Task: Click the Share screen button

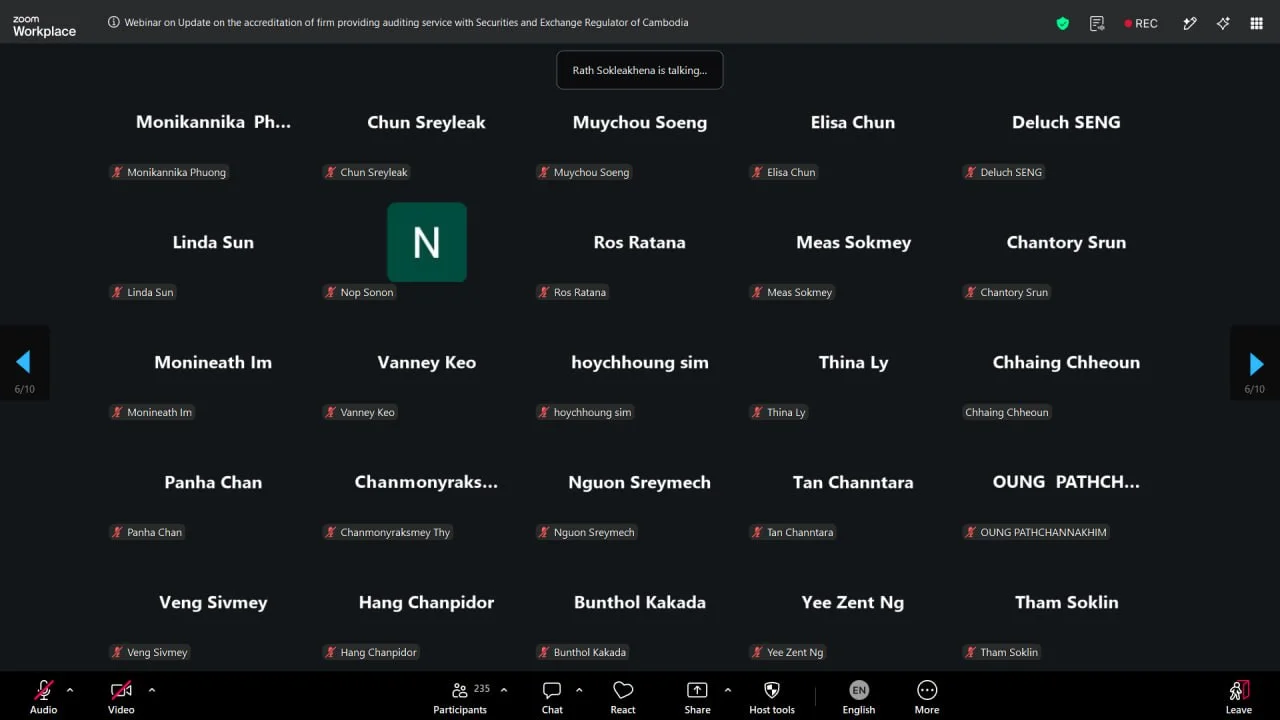Action: [x=697, y=697]
